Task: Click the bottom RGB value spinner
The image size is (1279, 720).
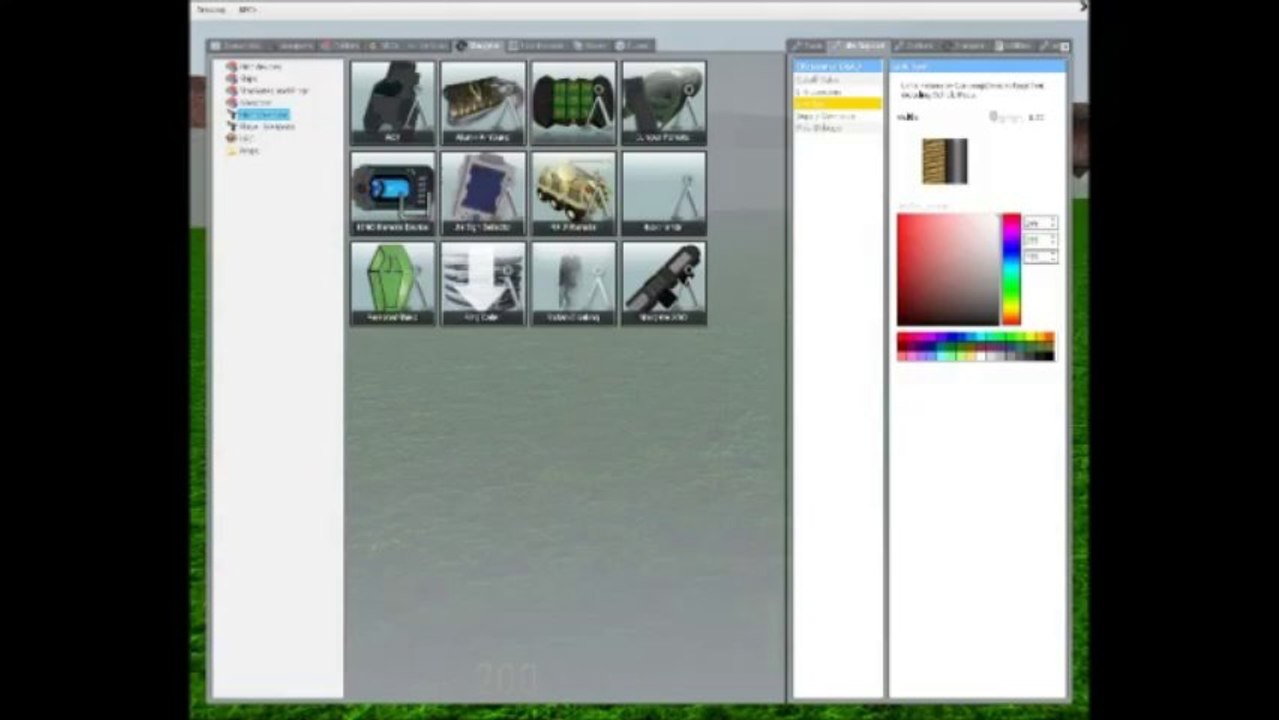Action: tap(1040, 257)
